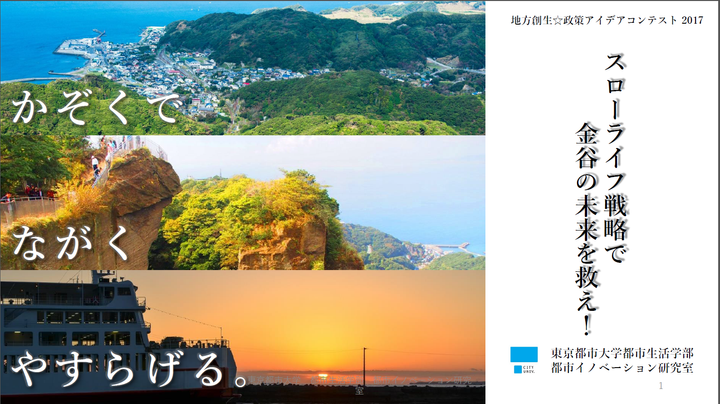Select the cliff lookout photo in the middle
Screen dimensions: 720x404
pyautogui.click(x=242, y=202)
